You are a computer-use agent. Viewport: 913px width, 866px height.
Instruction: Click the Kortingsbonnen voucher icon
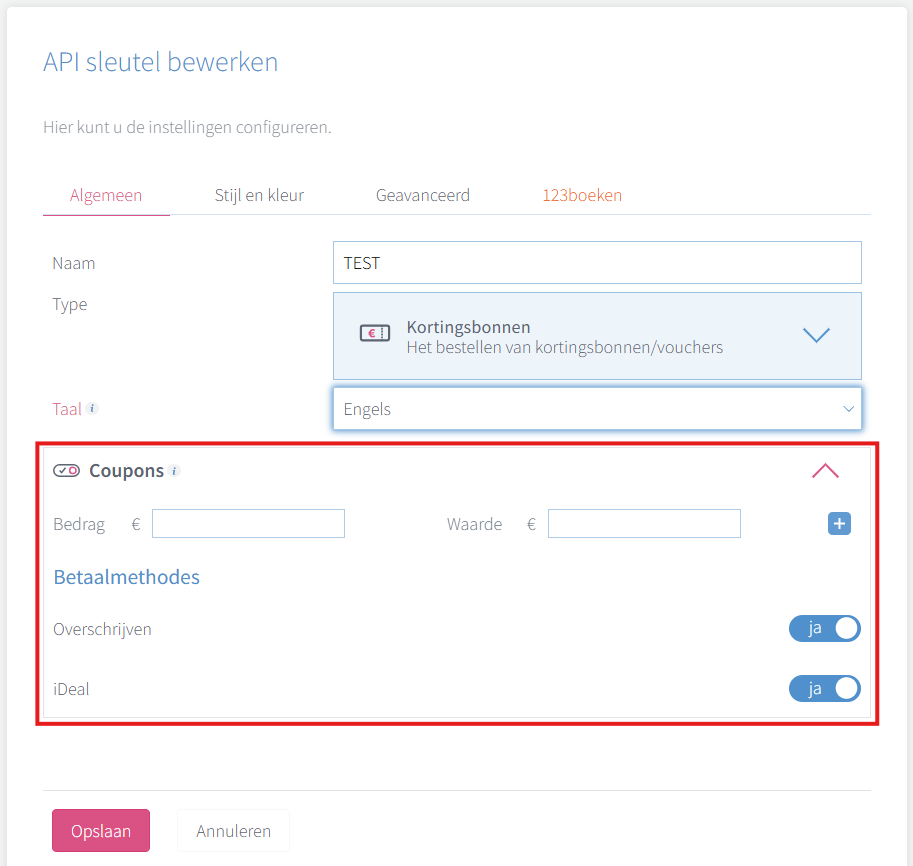click(x=374, y=333)
